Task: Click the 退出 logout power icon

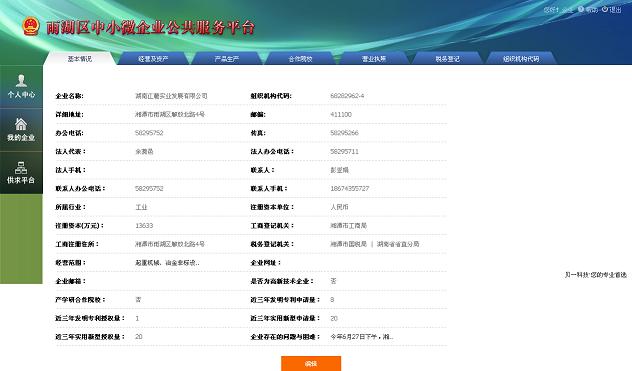Action: click(x=605, y=9)
